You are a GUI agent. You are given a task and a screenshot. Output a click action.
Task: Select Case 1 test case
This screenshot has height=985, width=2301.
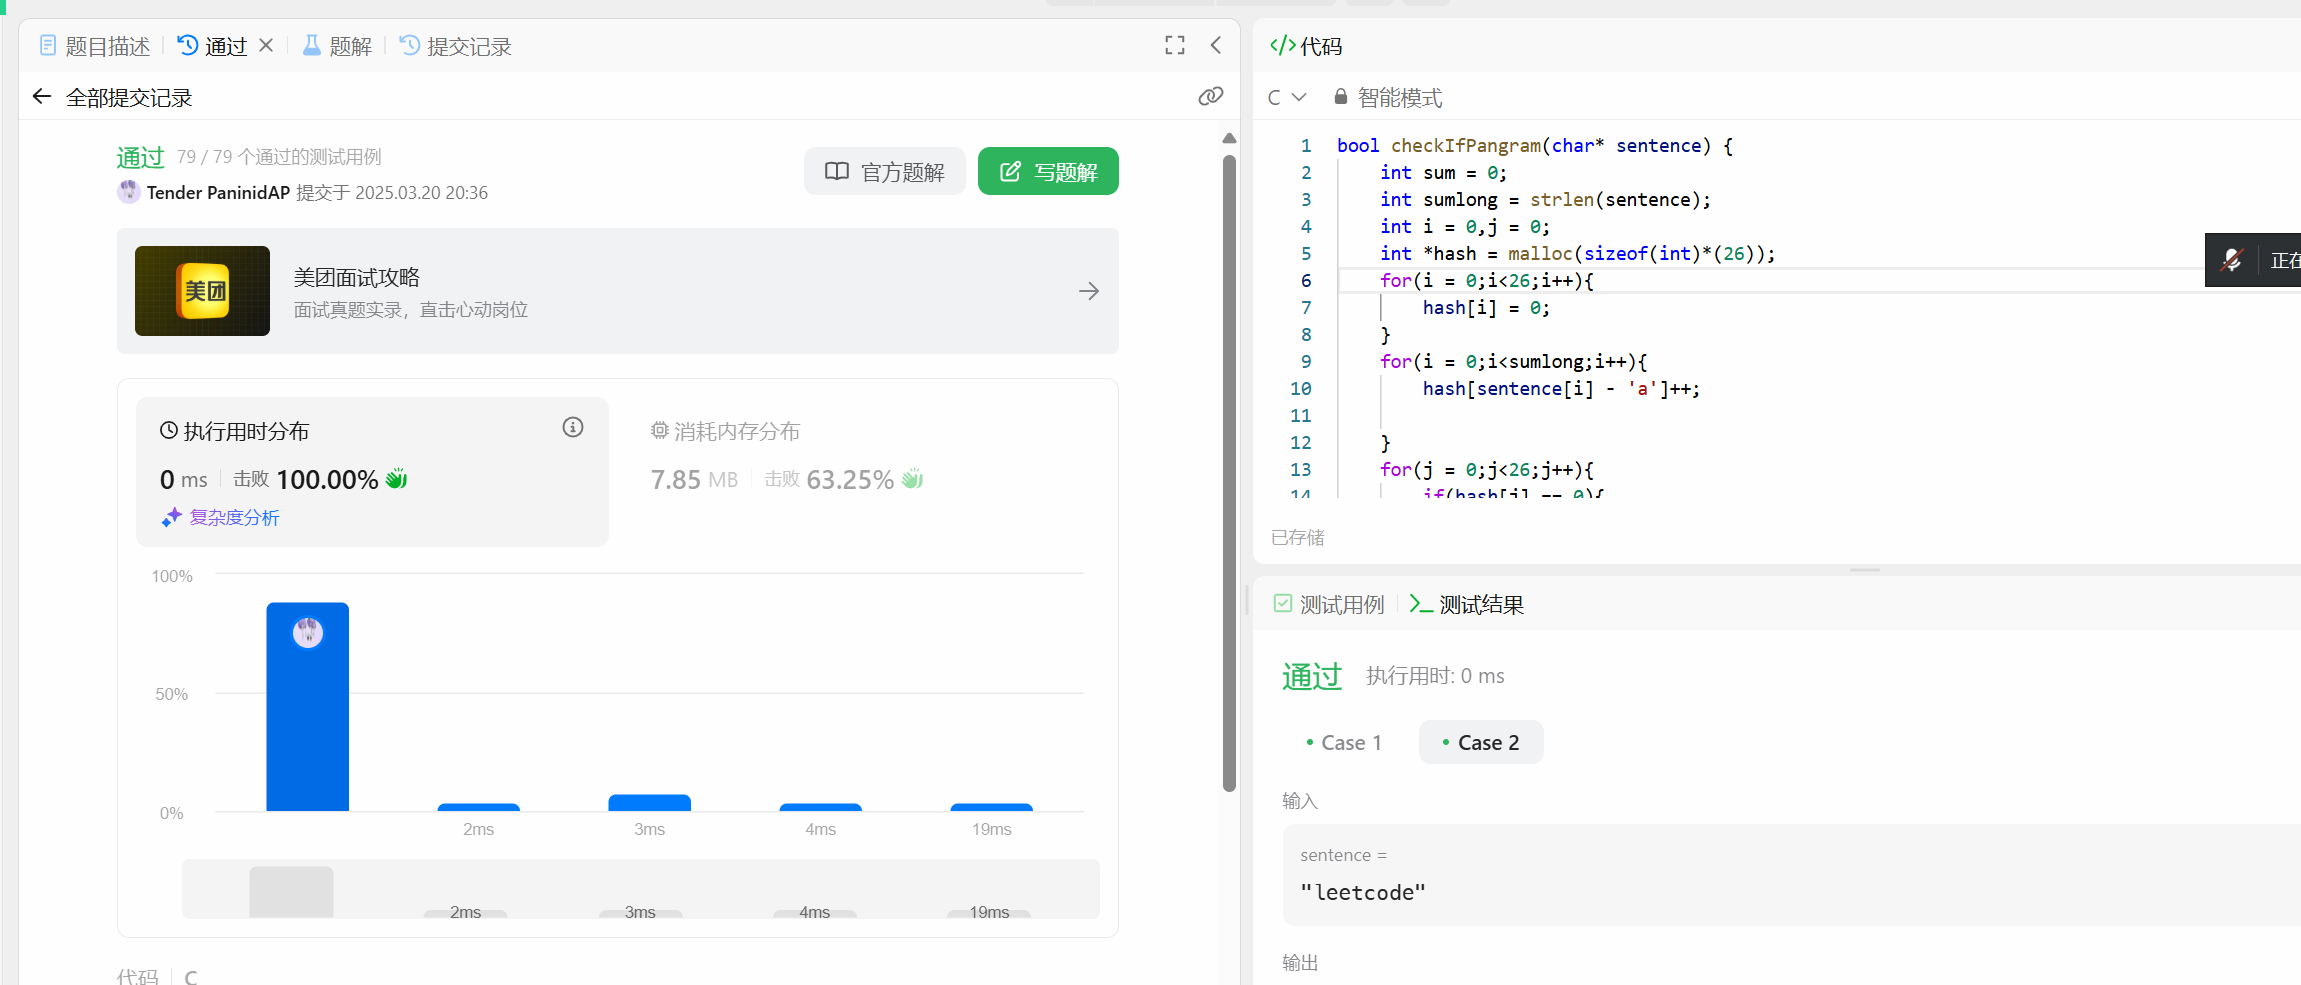[1343, 742]
